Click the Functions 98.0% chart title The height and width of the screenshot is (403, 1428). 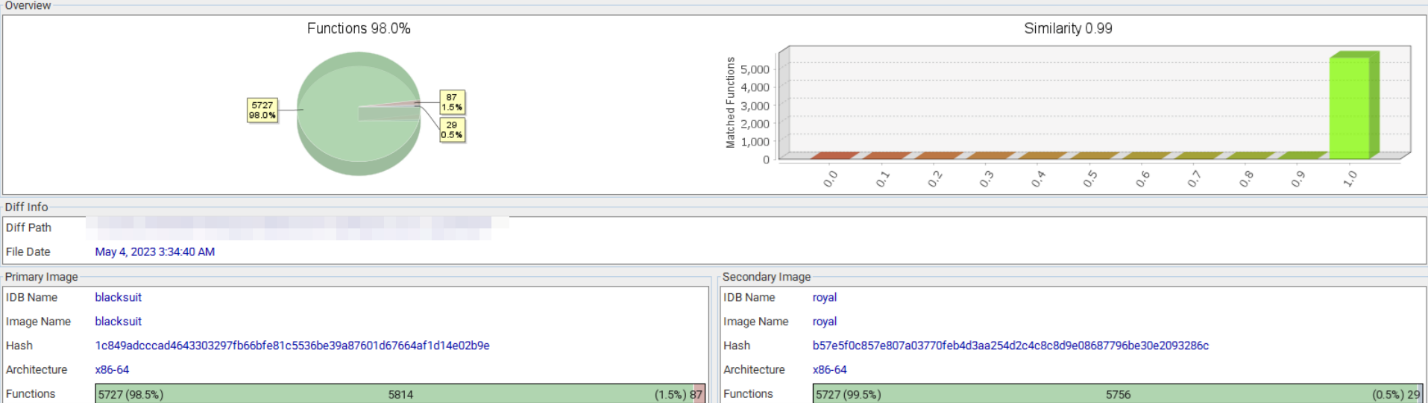click(358, 29)
